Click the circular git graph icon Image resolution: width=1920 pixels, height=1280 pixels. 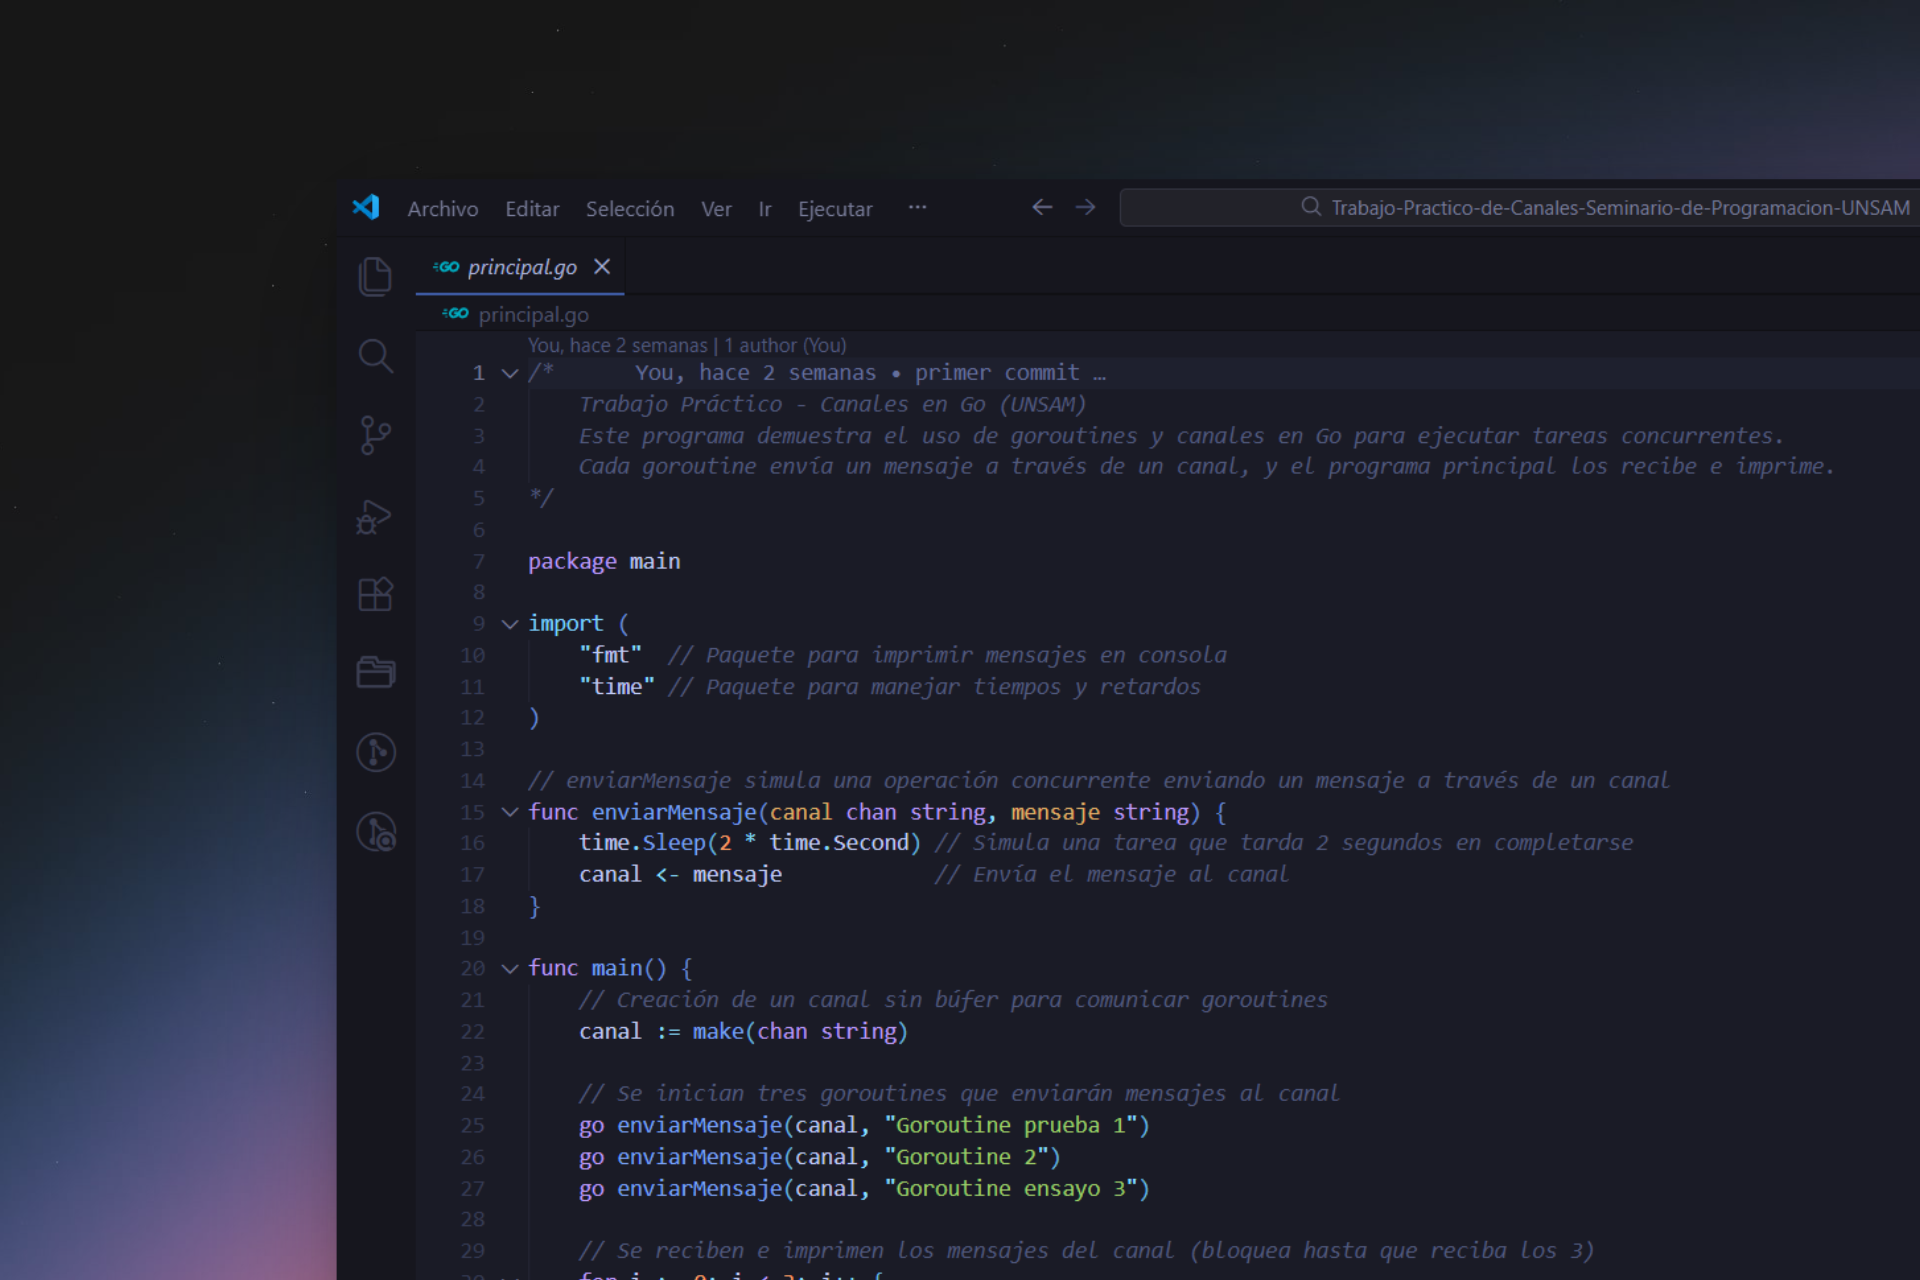coord(376,752)
